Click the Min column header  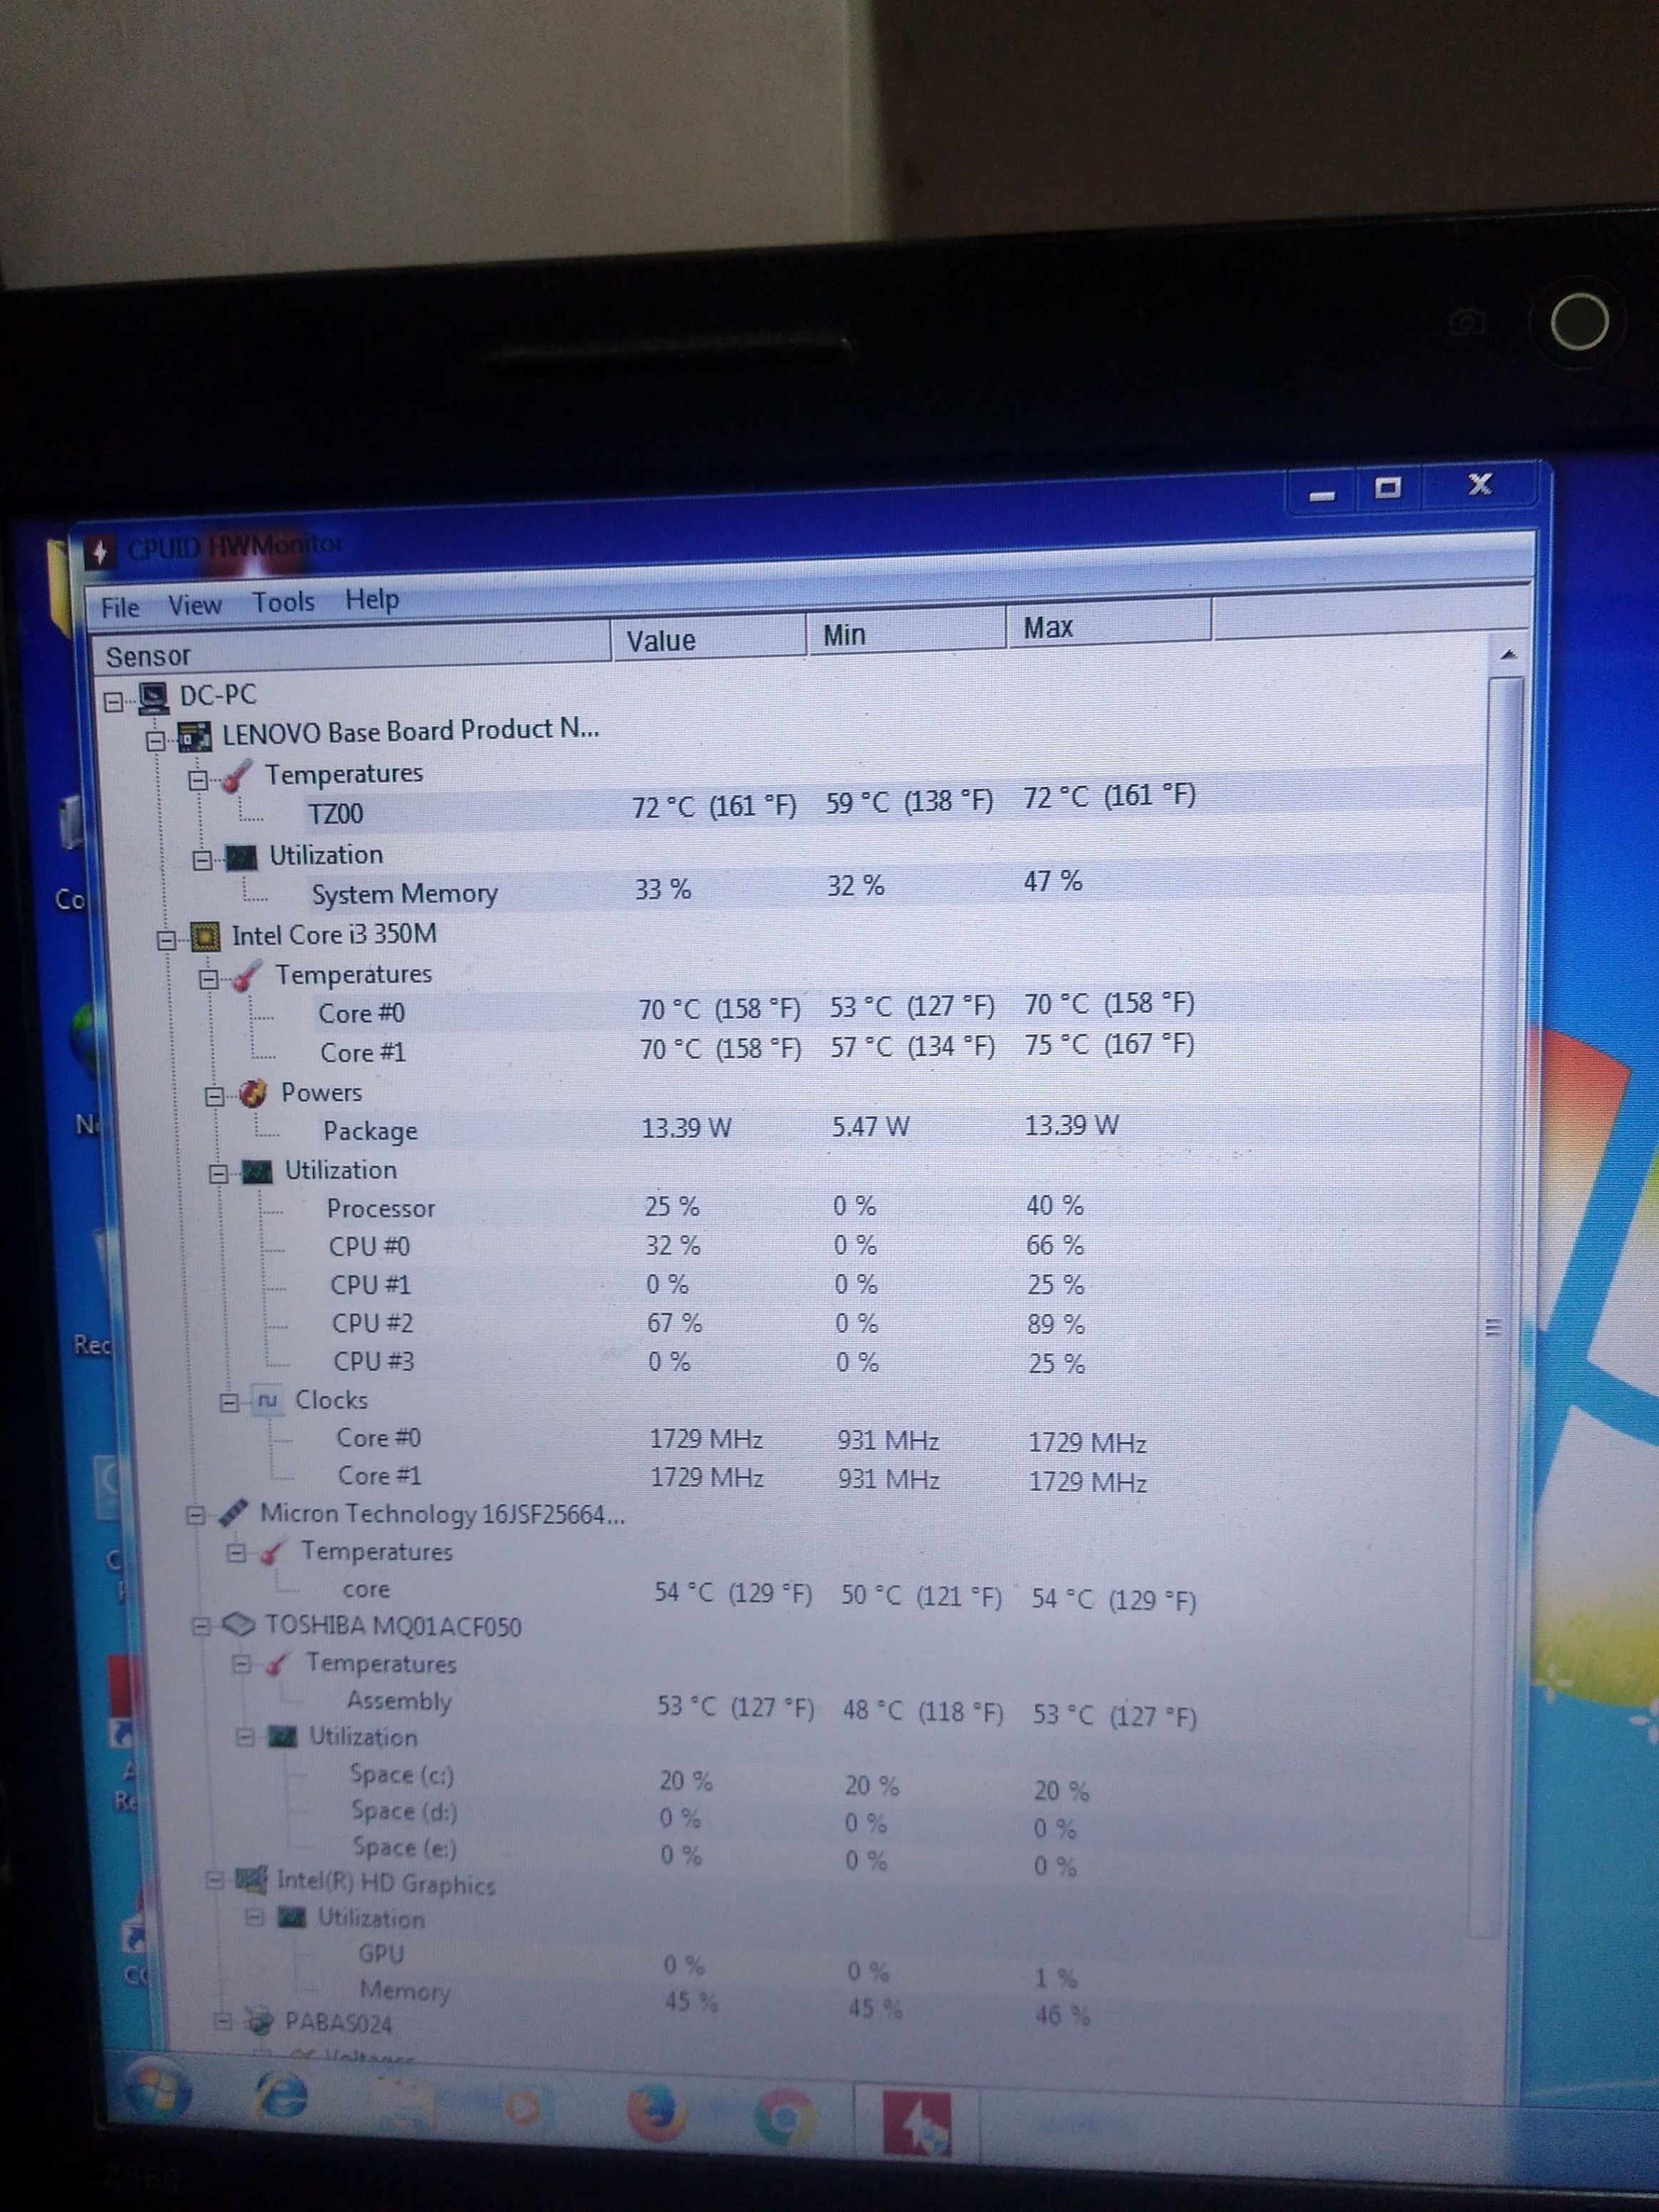coord(906,633)
